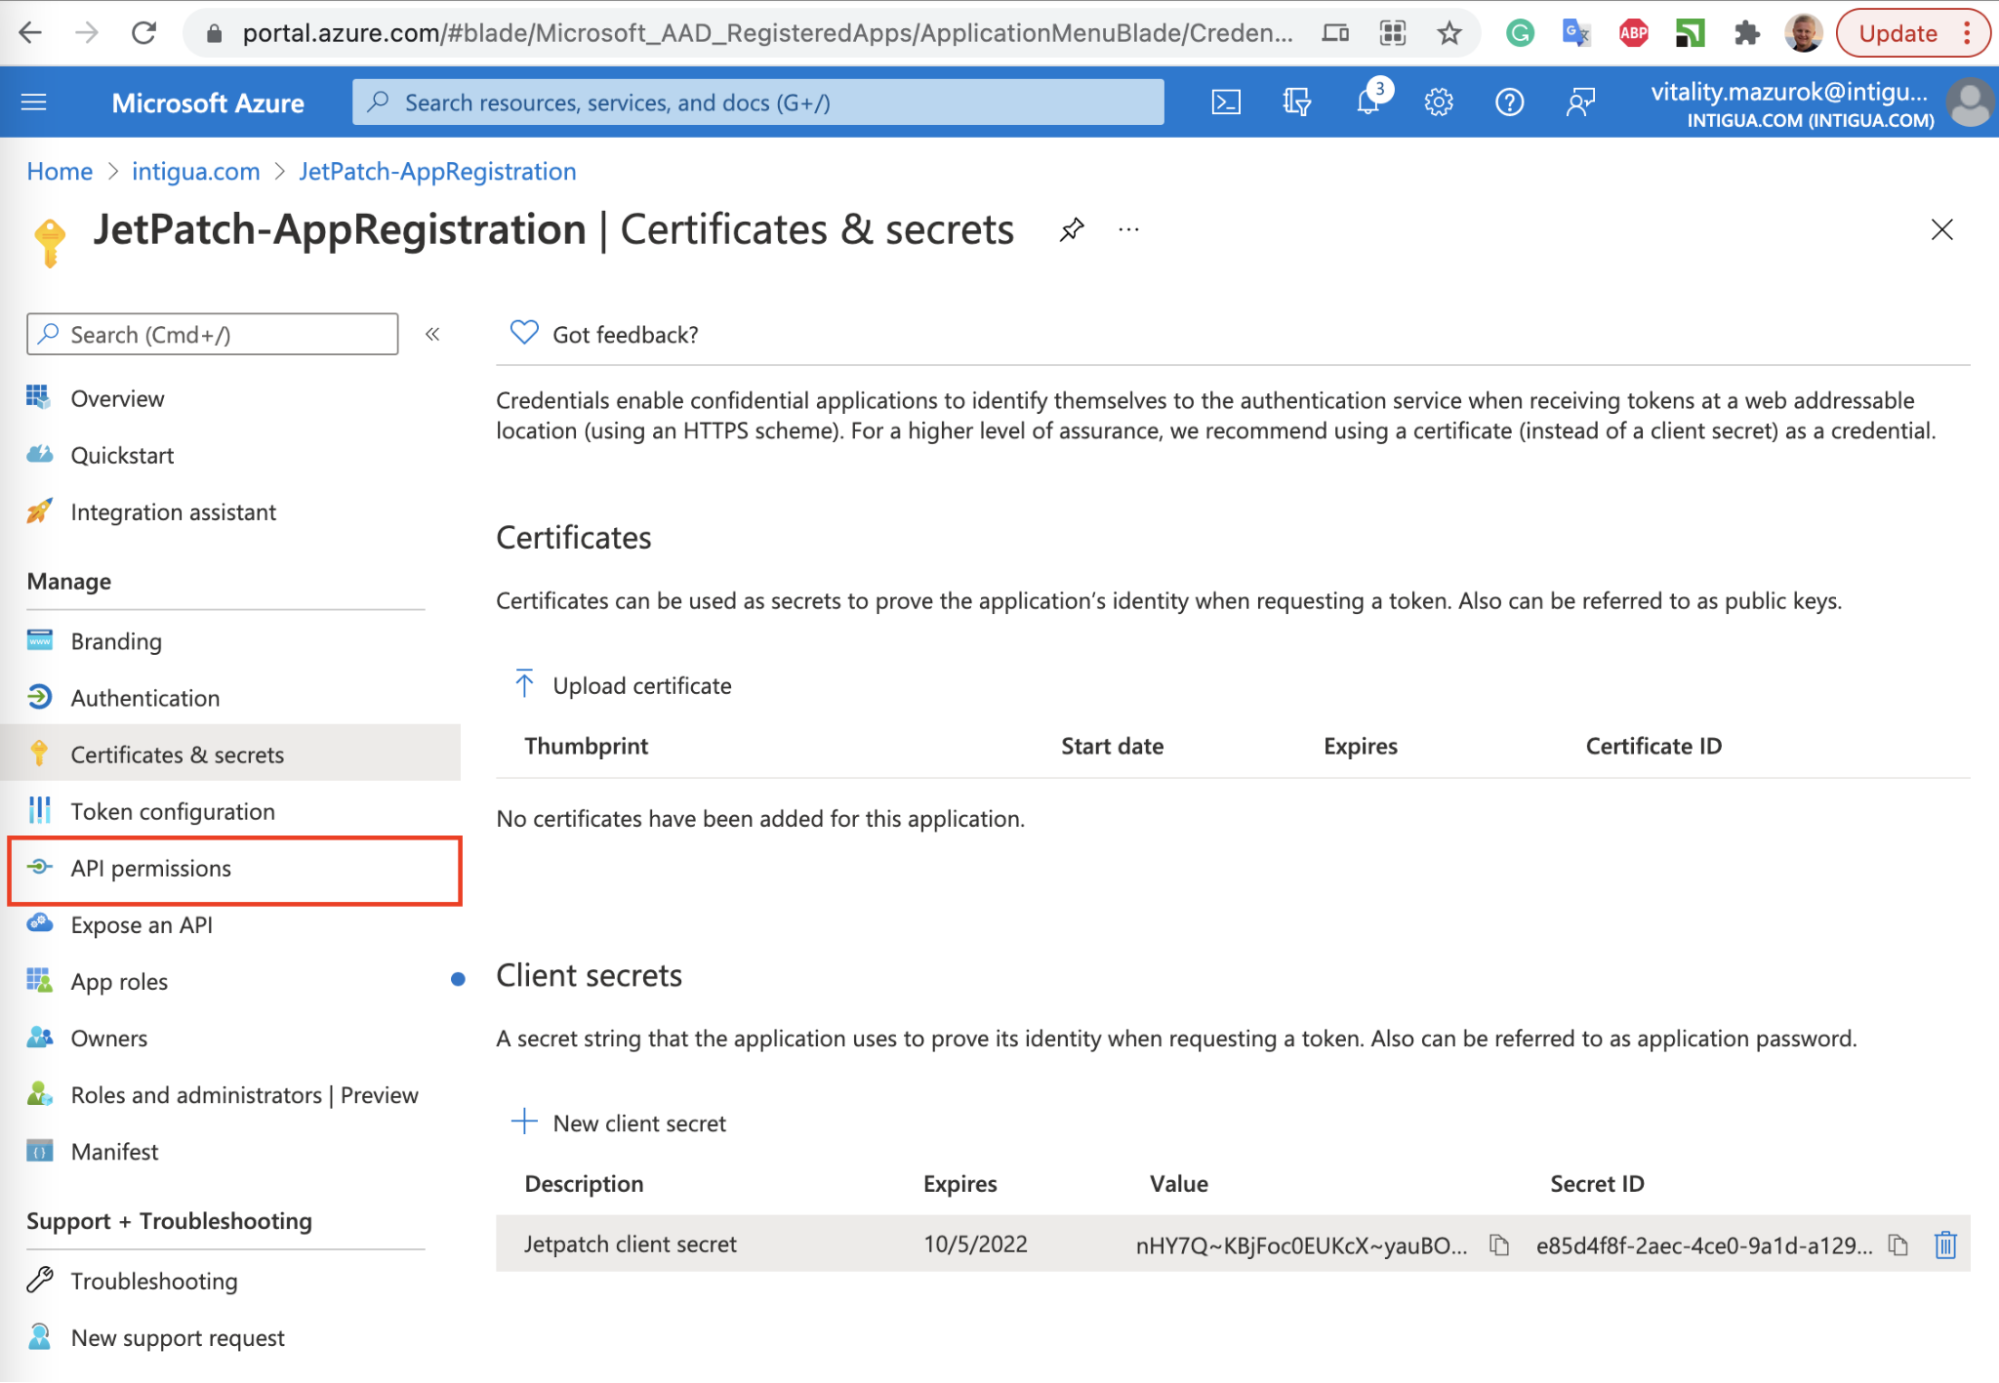Go to Token configuration
The width and height of the screenshot is (1999, 1383).
(172, 811)
